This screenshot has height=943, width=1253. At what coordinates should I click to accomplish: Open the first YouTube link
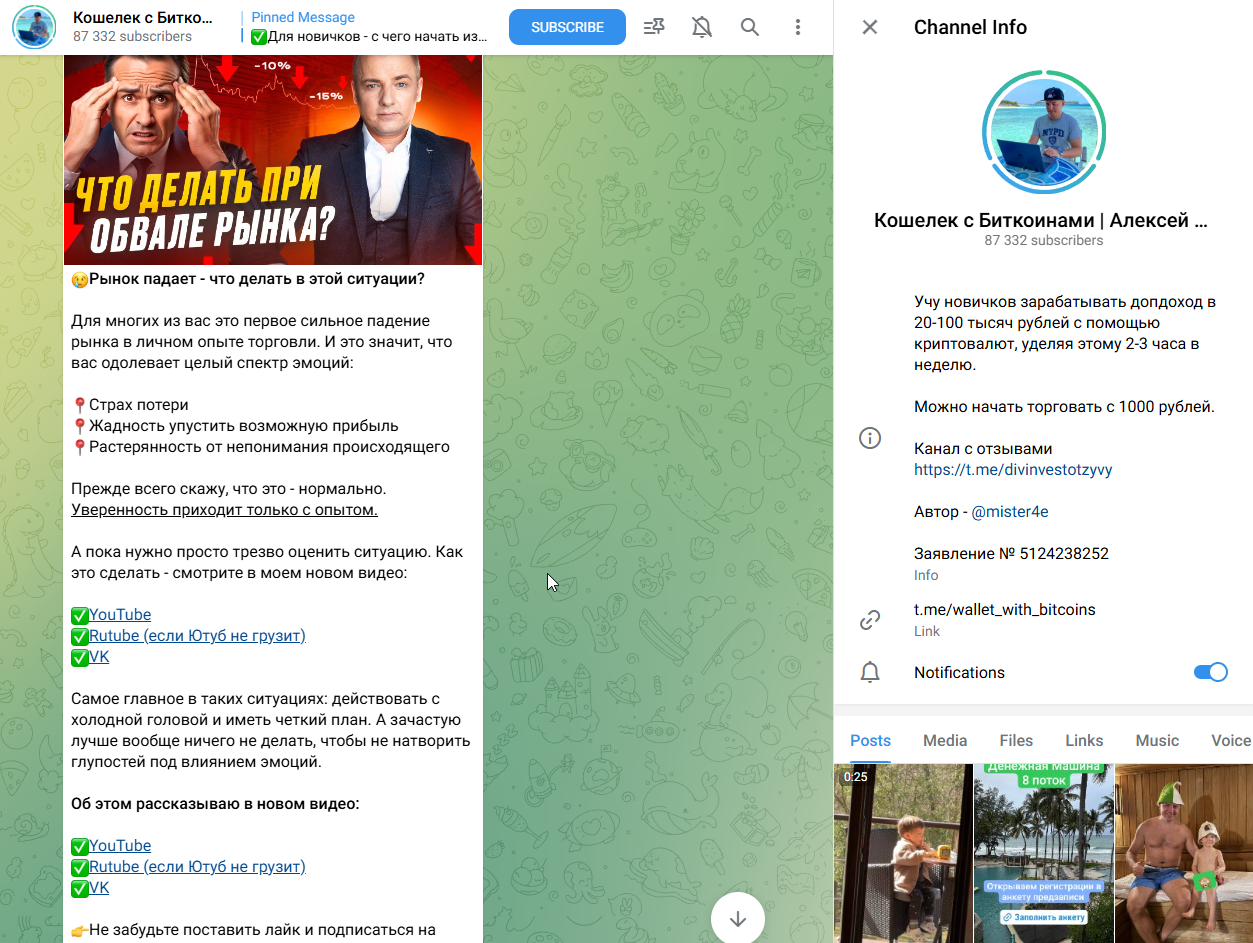pos(120,615)
